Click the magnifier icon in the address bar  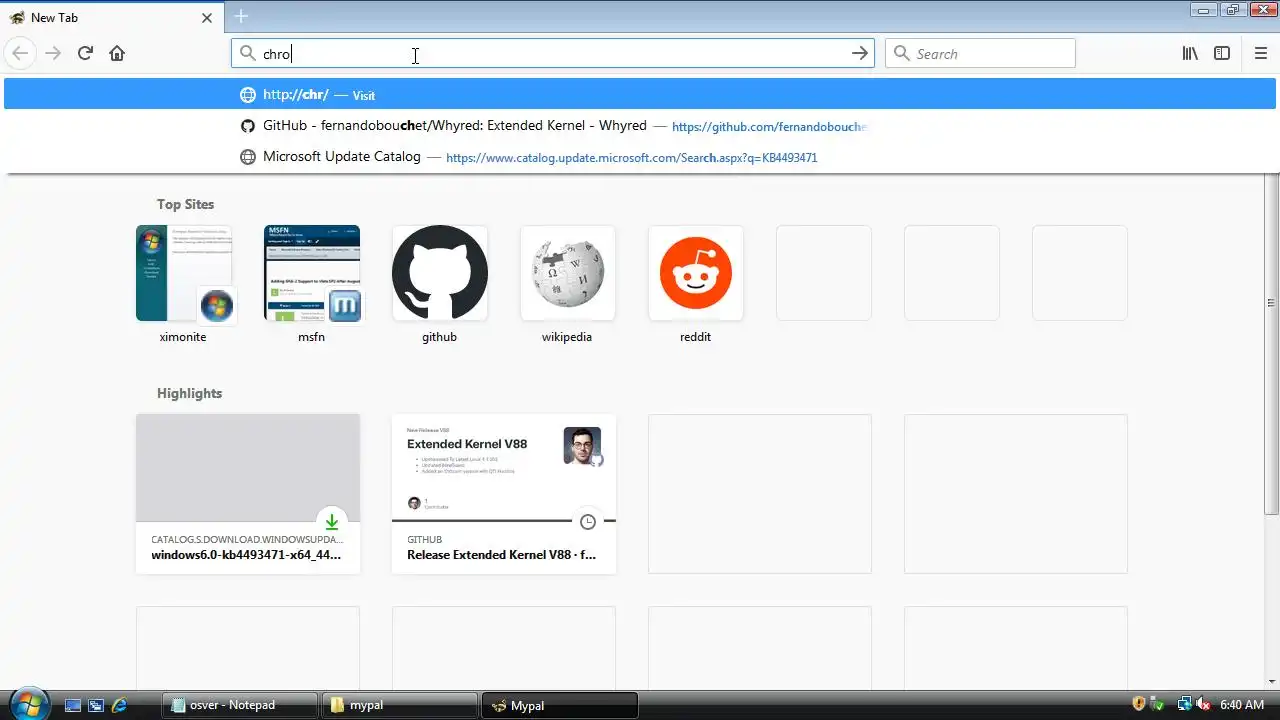[x=248, y=53]
